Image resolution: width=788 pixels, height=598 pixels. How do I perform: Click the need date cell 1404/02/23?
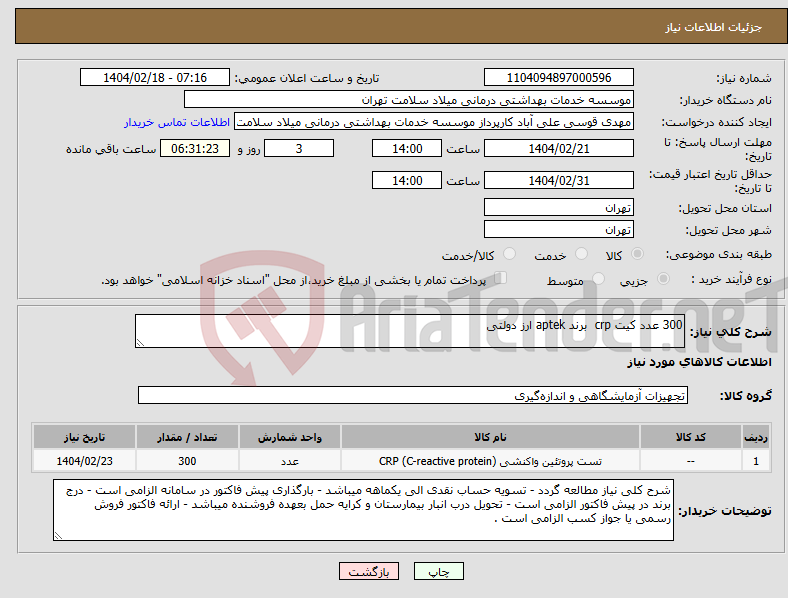tap(84, 461)
